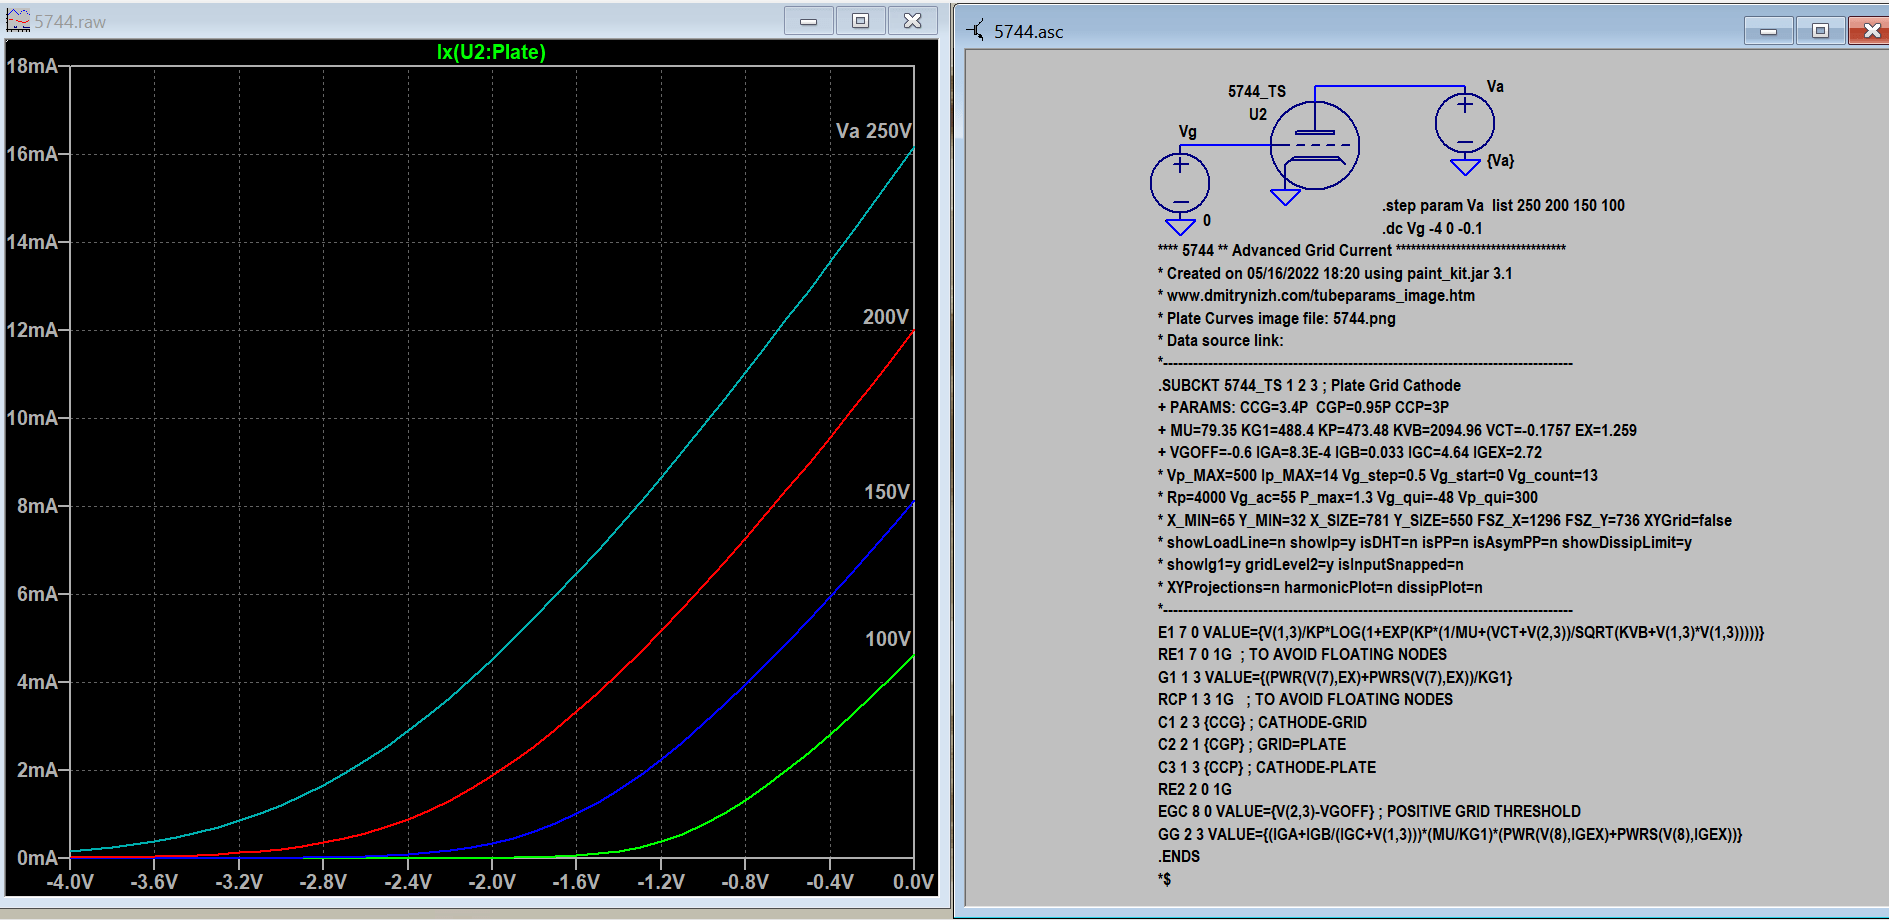Click the 5744.raw title bar text
1889x920 pixels.
tap(70, 21)
